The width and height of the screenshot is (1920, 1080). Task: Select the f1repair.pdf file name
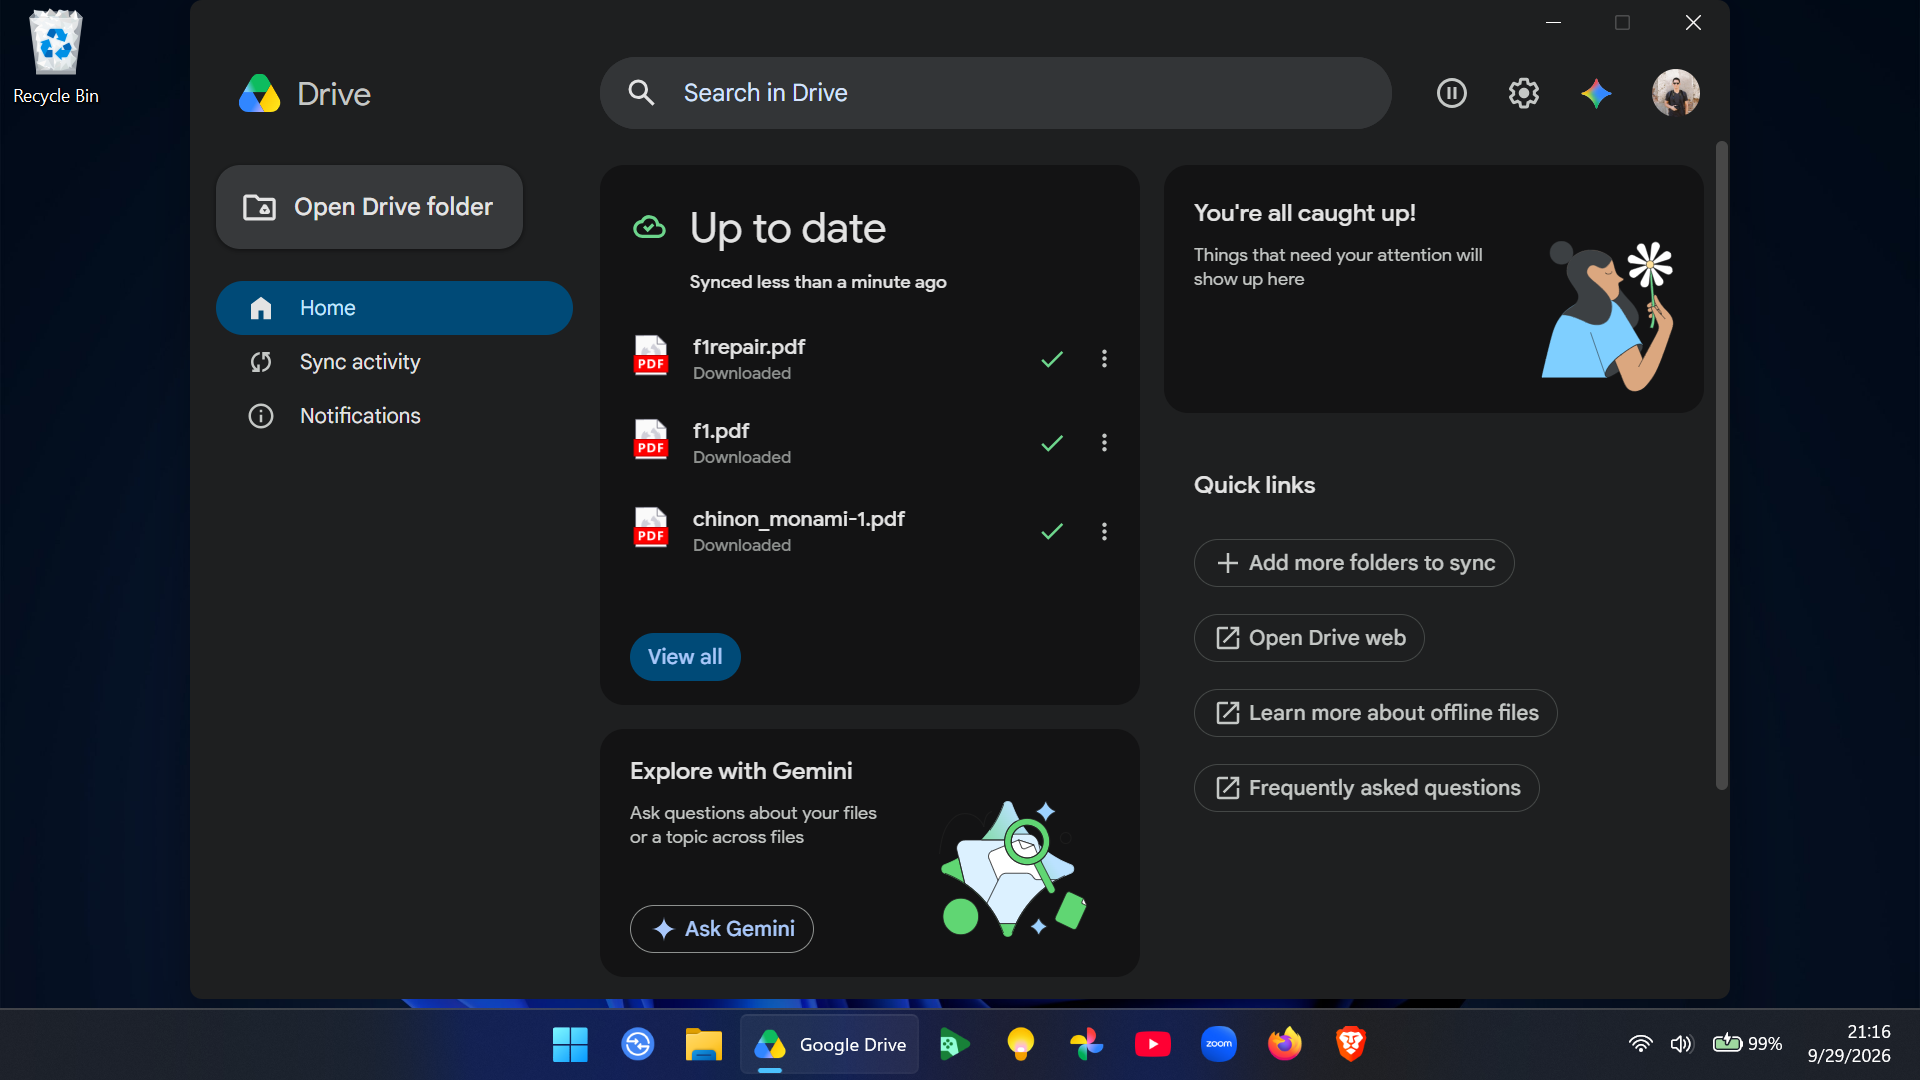(749, 347)
